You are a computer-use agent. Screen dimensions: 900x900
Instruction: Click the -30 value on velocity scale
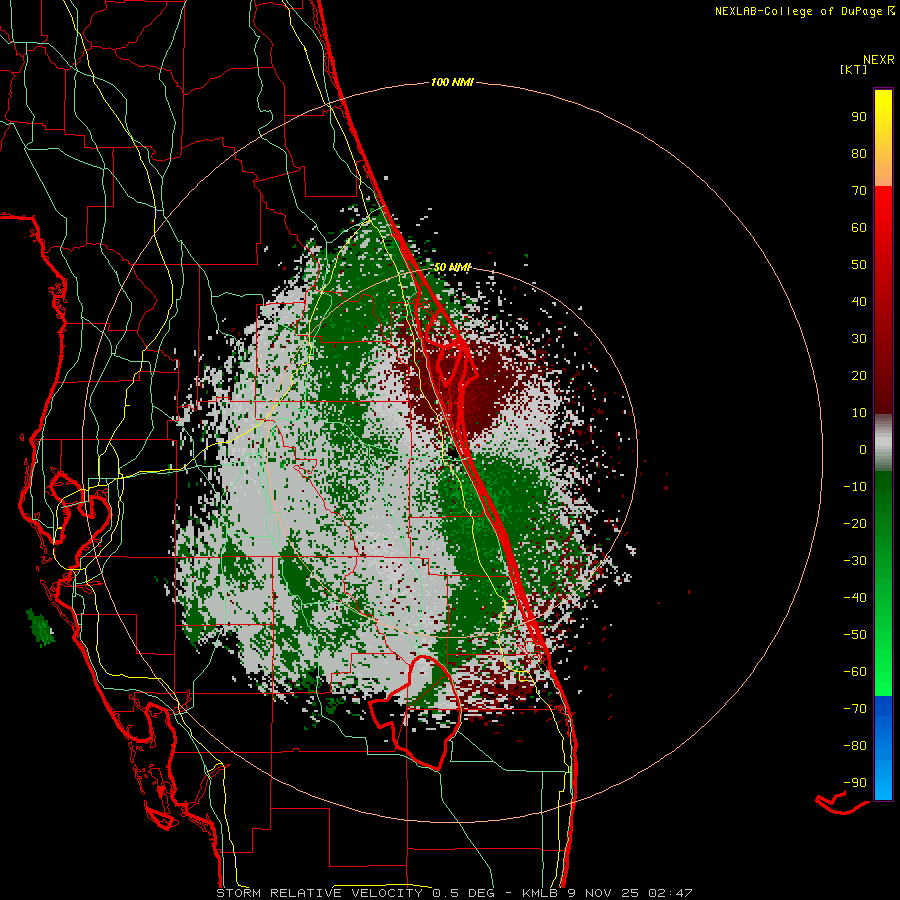pyautogui.click(x=855, y=561)
